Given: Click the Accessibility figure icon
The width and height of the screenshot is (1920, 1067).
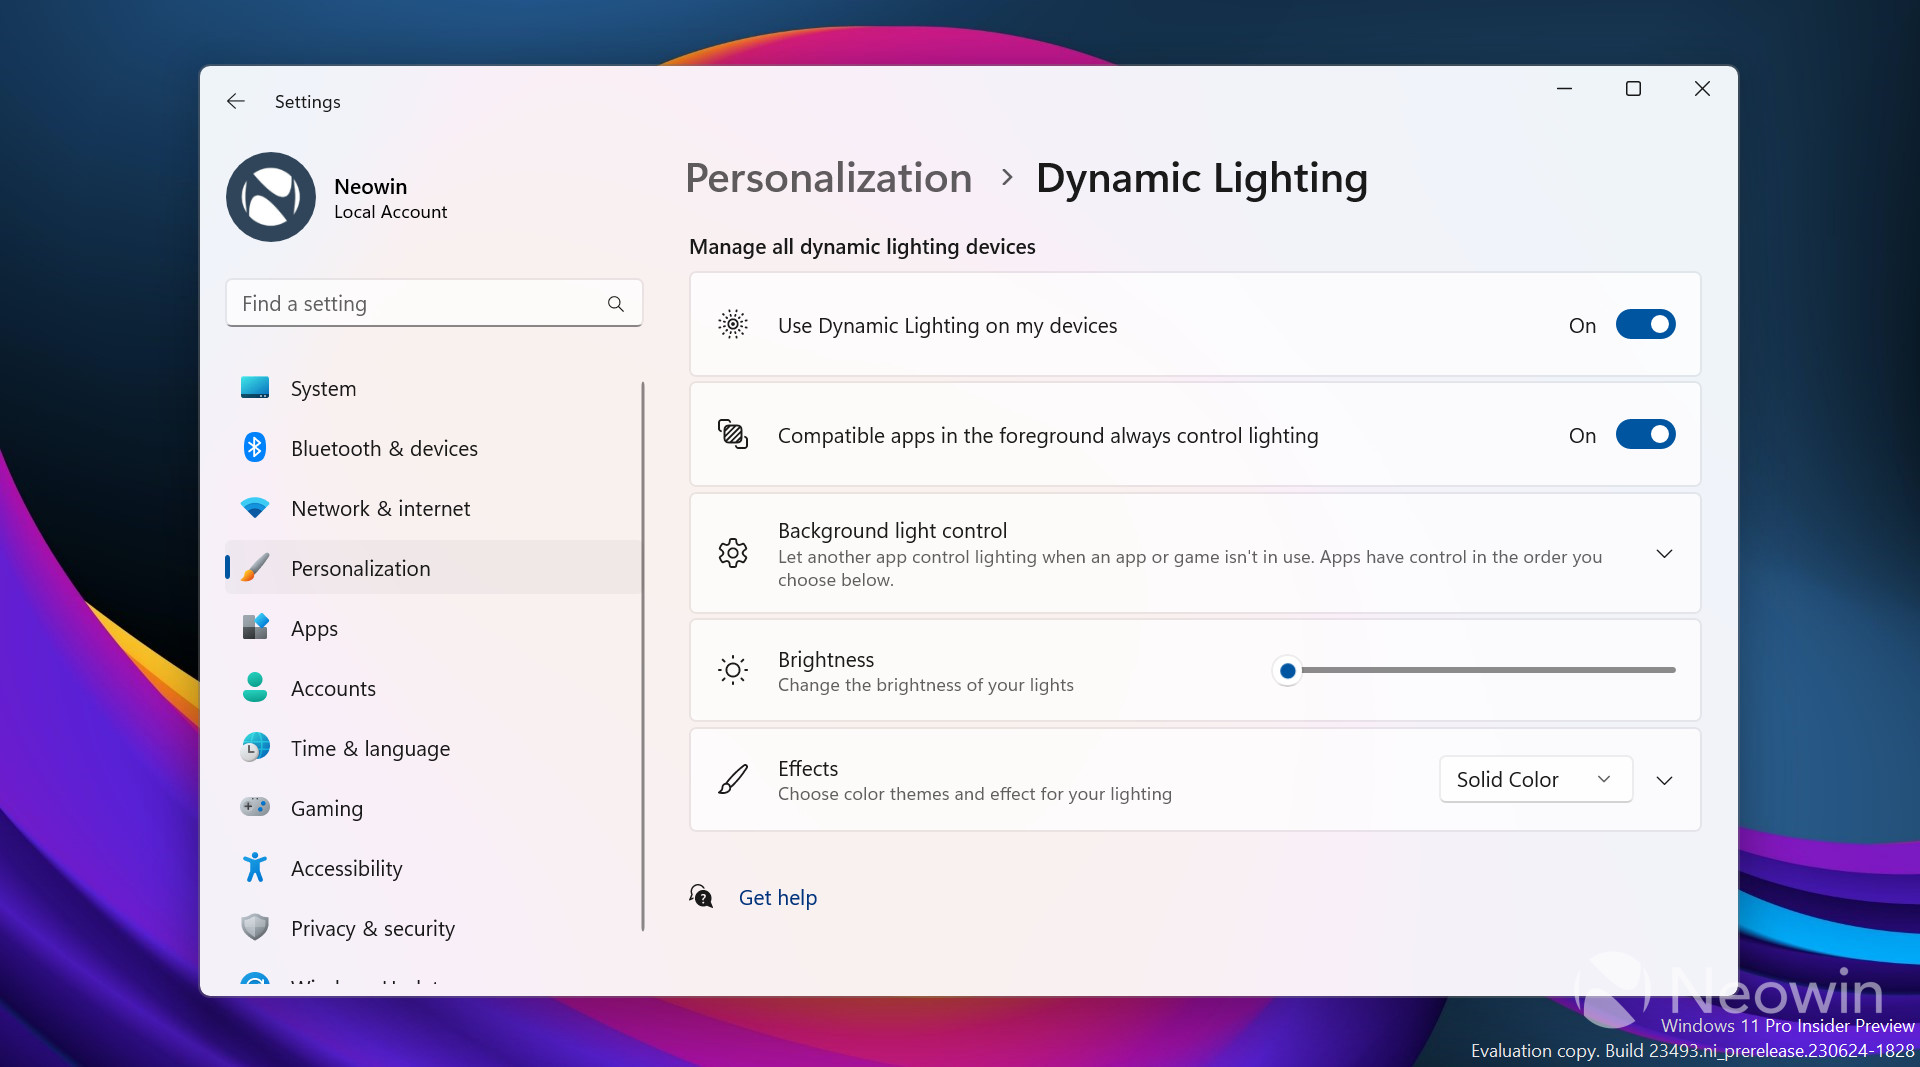Looking at the screenshot, I should pos(255,867).
